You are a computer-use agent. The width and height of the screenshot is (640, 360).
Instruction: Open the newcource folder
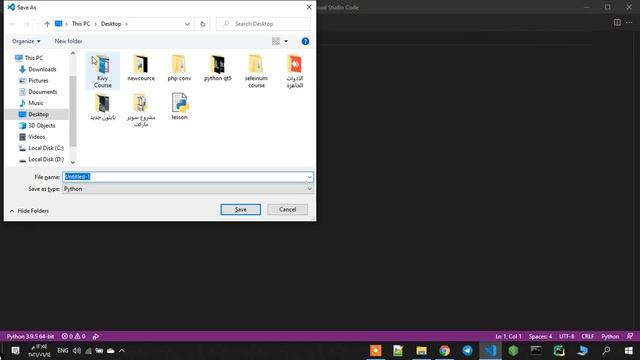pos(141,68)
